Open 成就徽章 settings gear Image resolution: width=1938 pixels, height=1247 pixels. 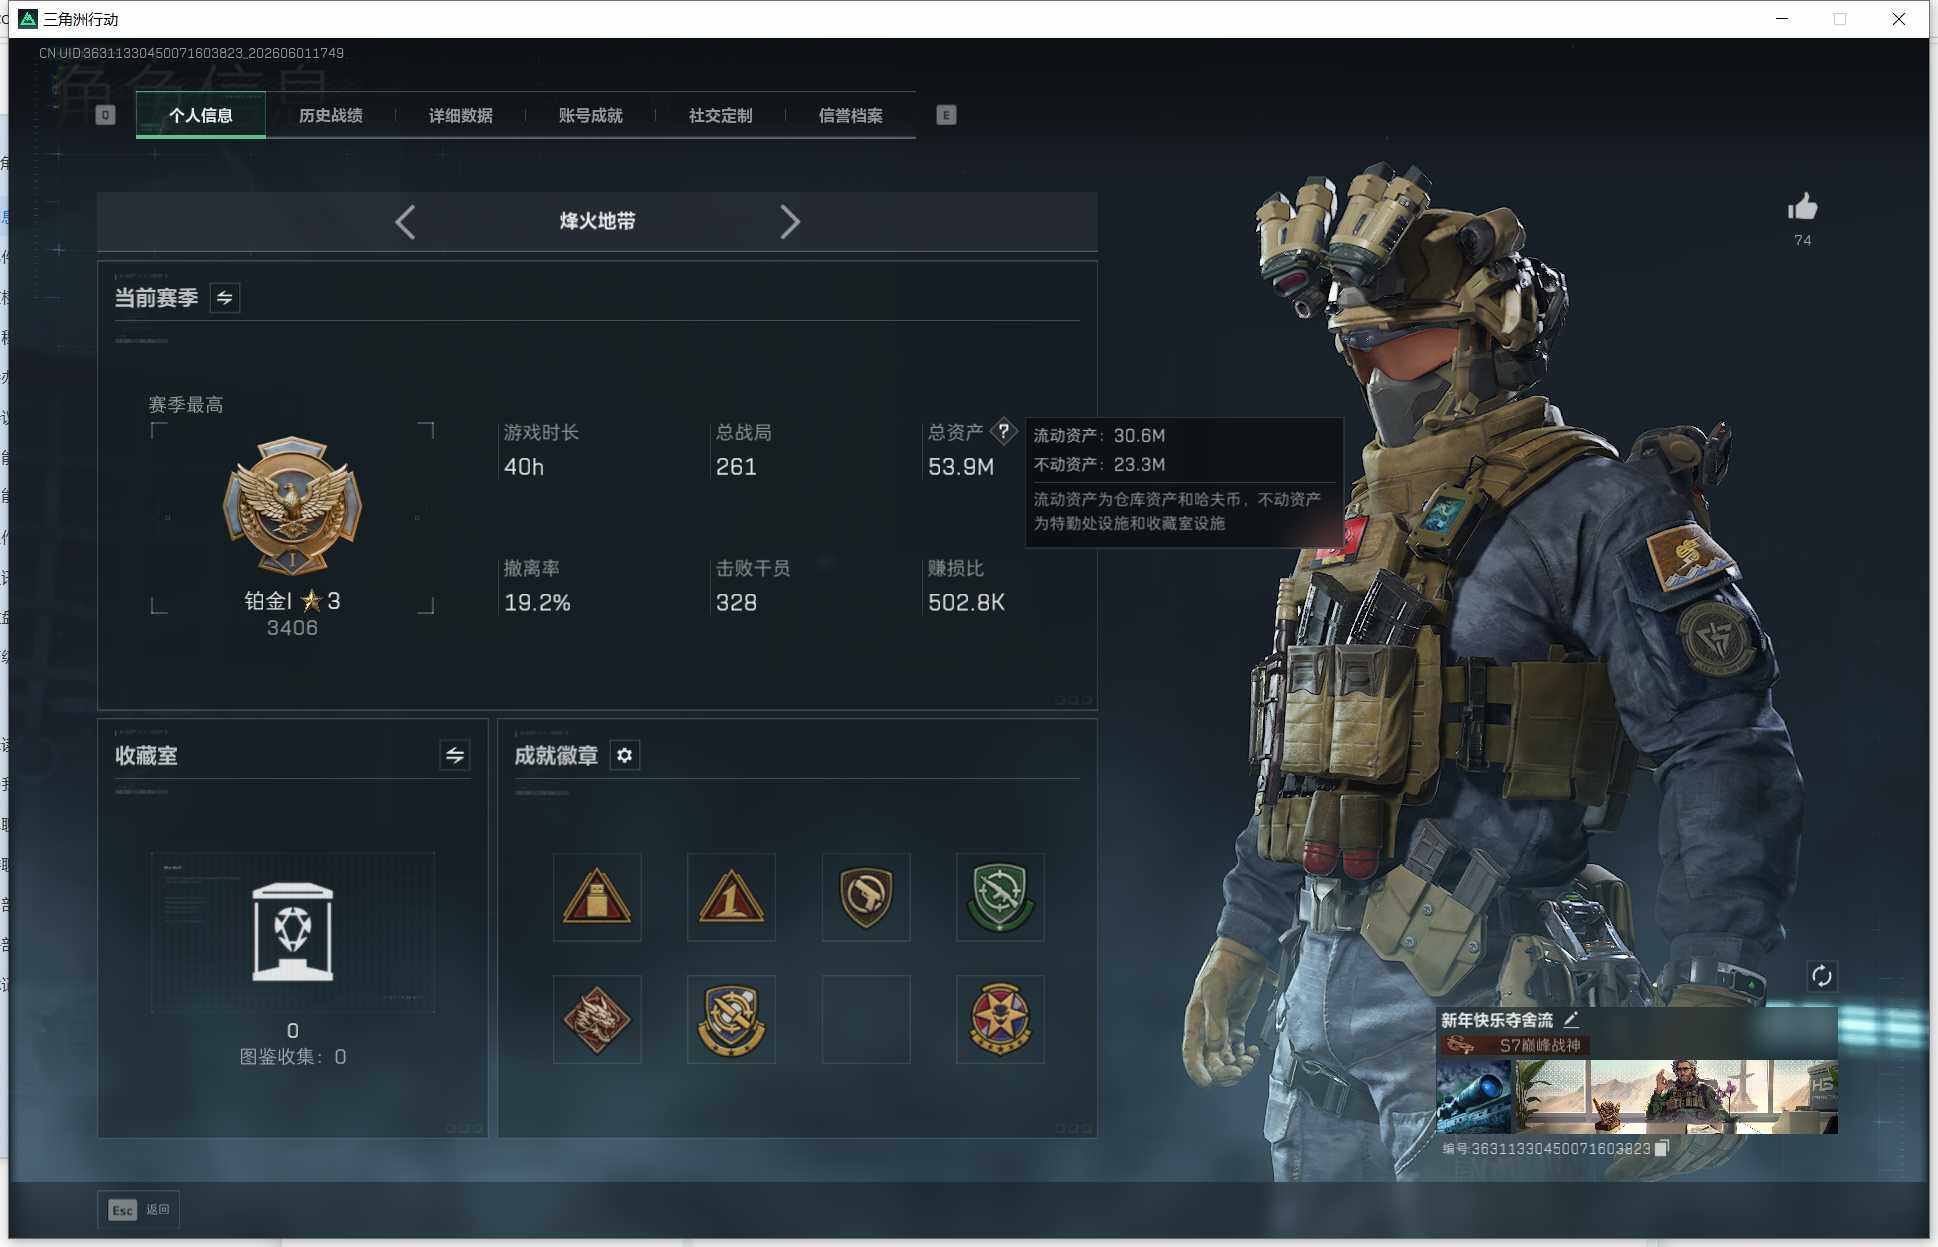[x=625, y=755]
